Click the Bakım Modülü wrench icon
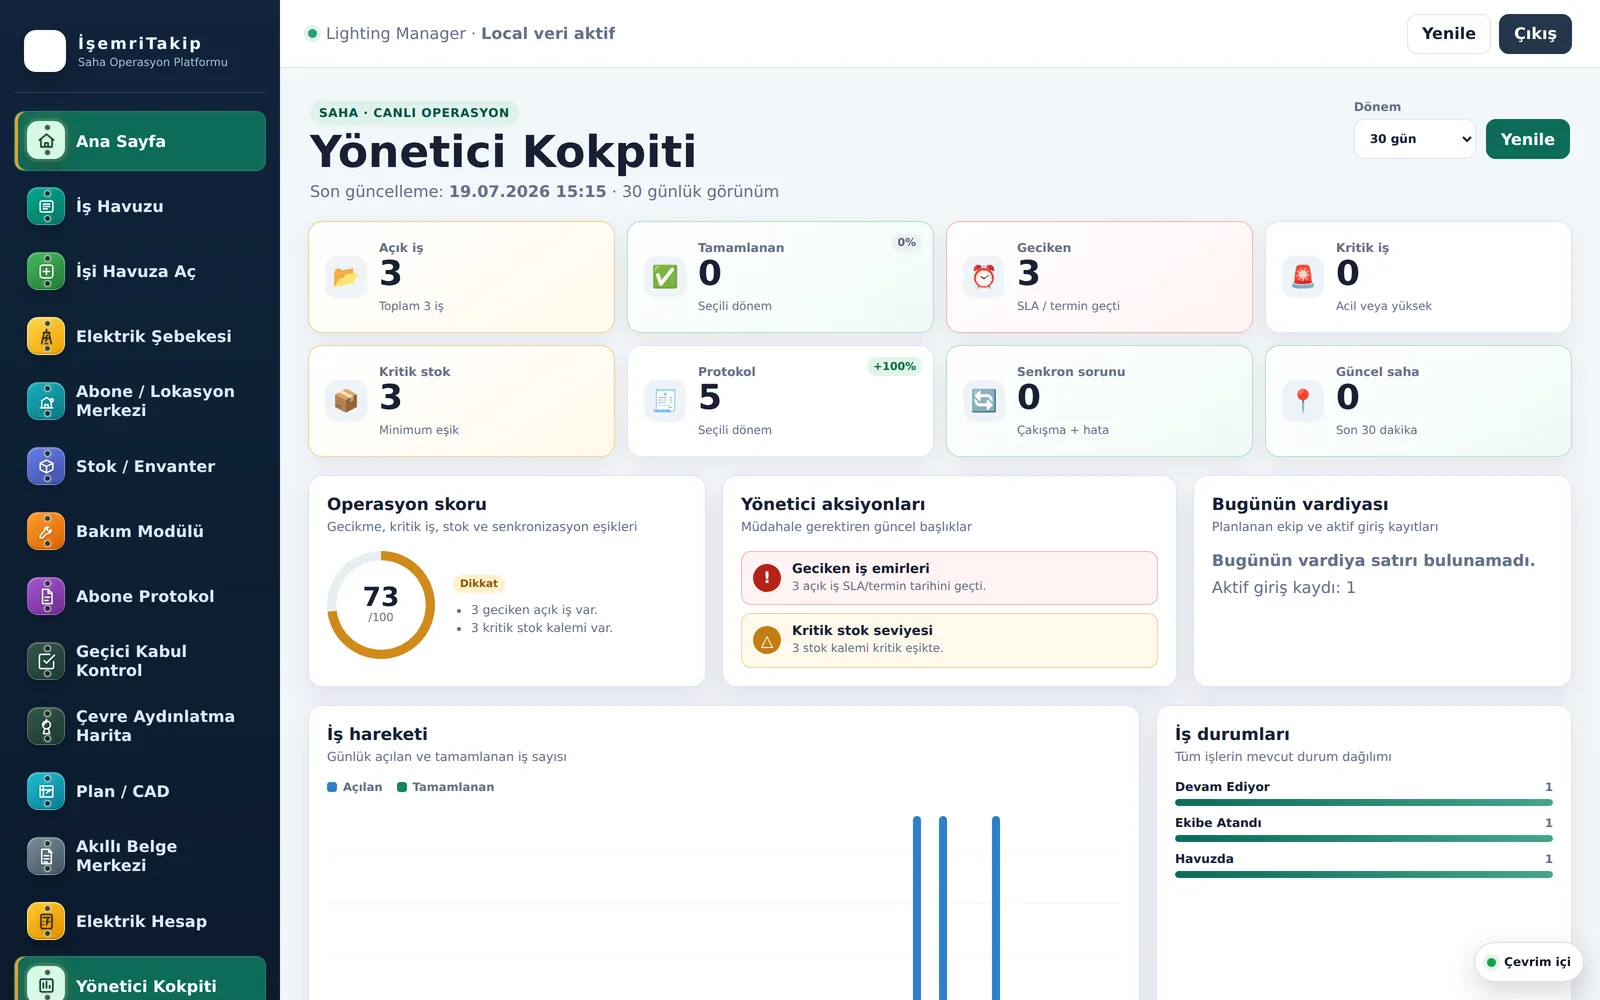 coord(46,531)
